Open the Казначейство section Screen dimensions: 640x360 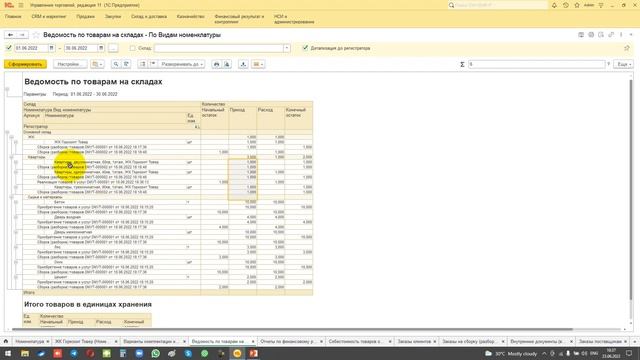[x=191, y=17]
